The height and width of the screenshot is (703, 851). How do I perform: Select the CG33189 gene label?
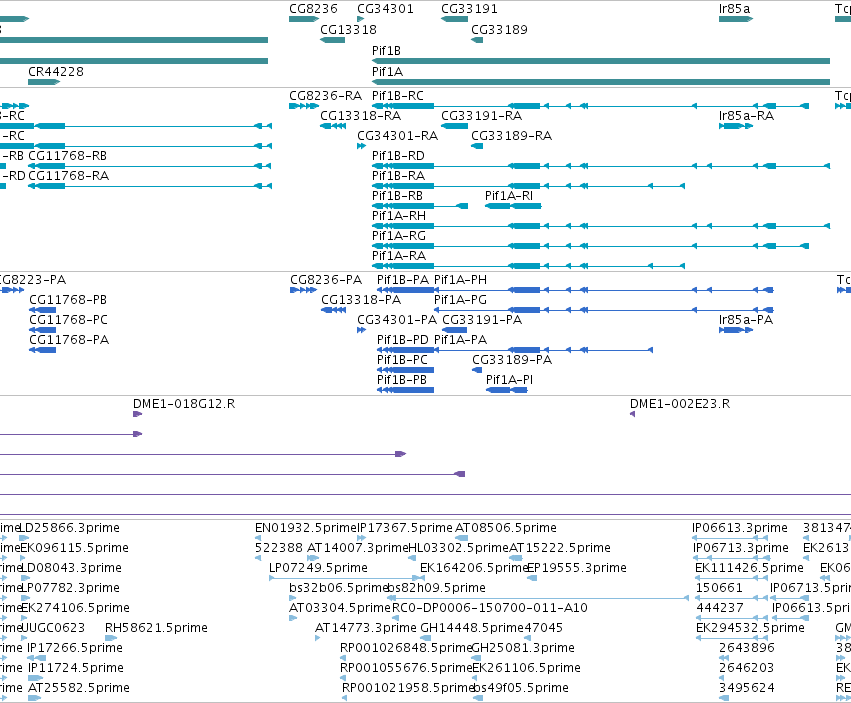pyautogui.click(x=499, y=29)
